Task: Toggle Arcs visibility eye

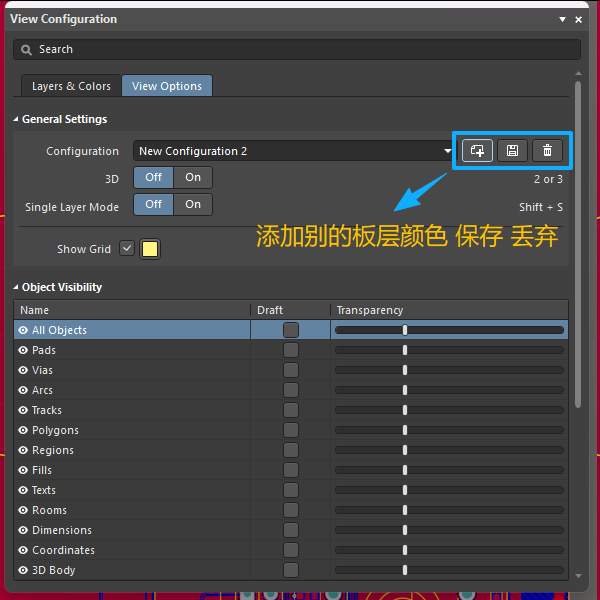Action: pos(23,390)
